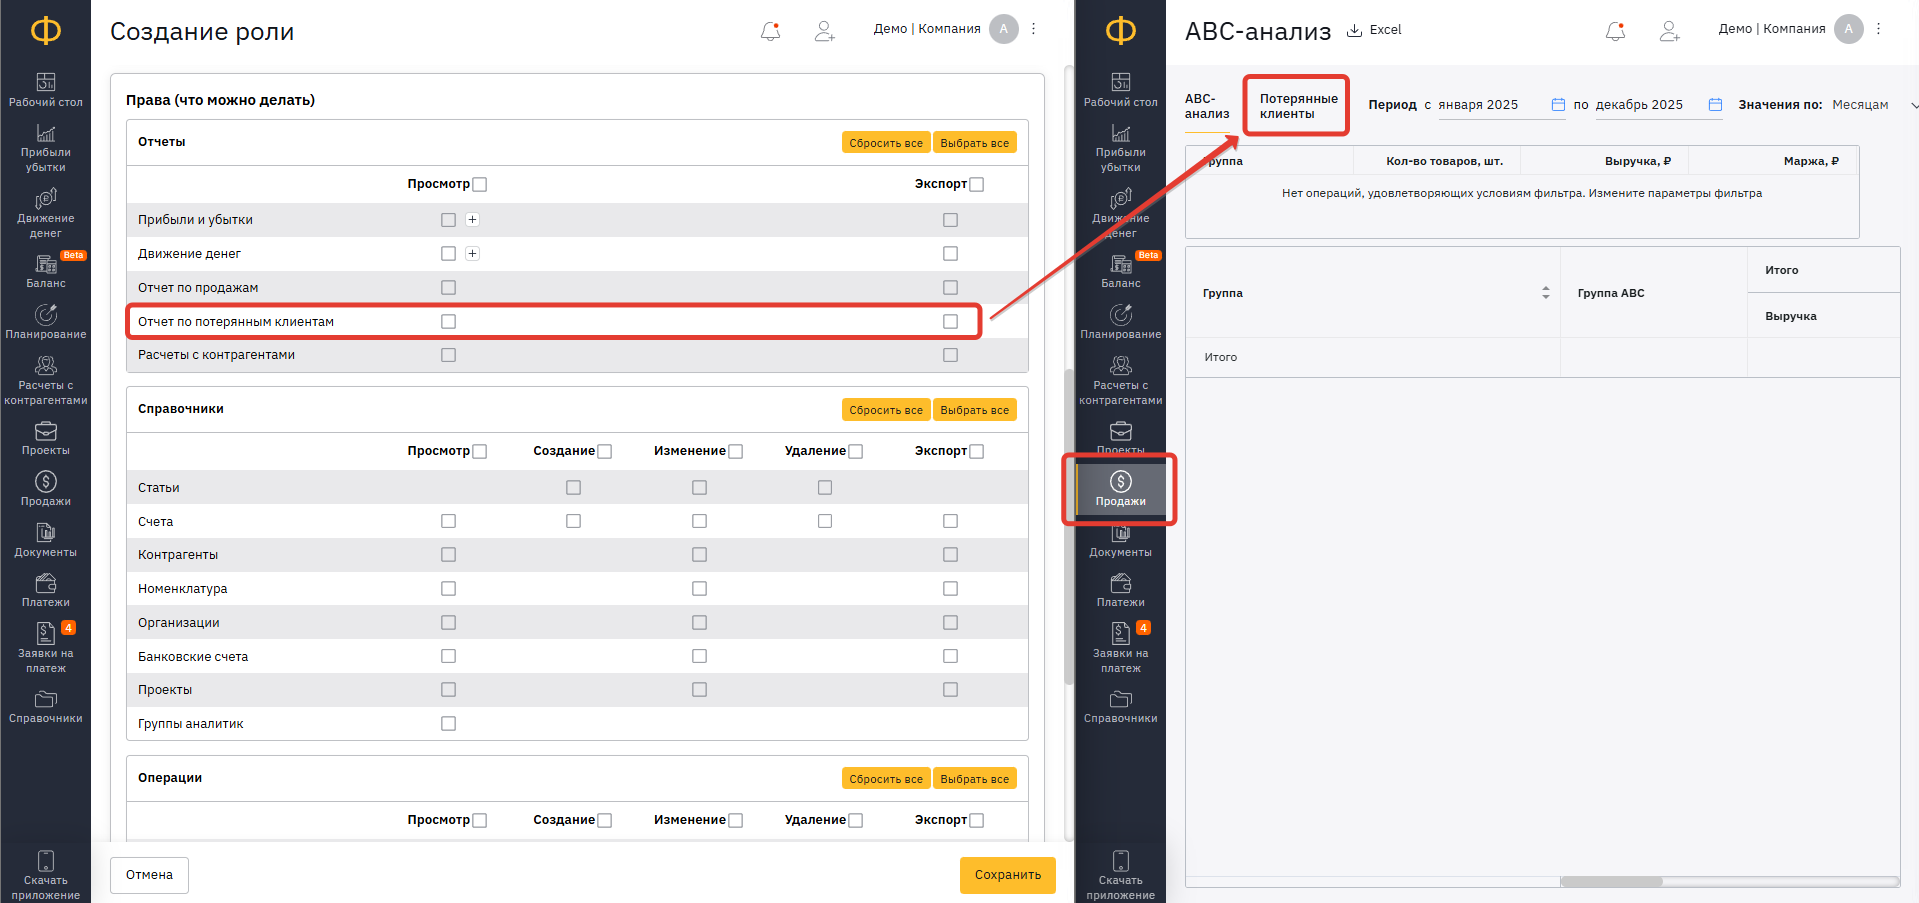Image resolution: width=1919 pixels, height=903 pixels.
Task: Click Сбросить все in Отчеты section
Action: click(885, 143)
